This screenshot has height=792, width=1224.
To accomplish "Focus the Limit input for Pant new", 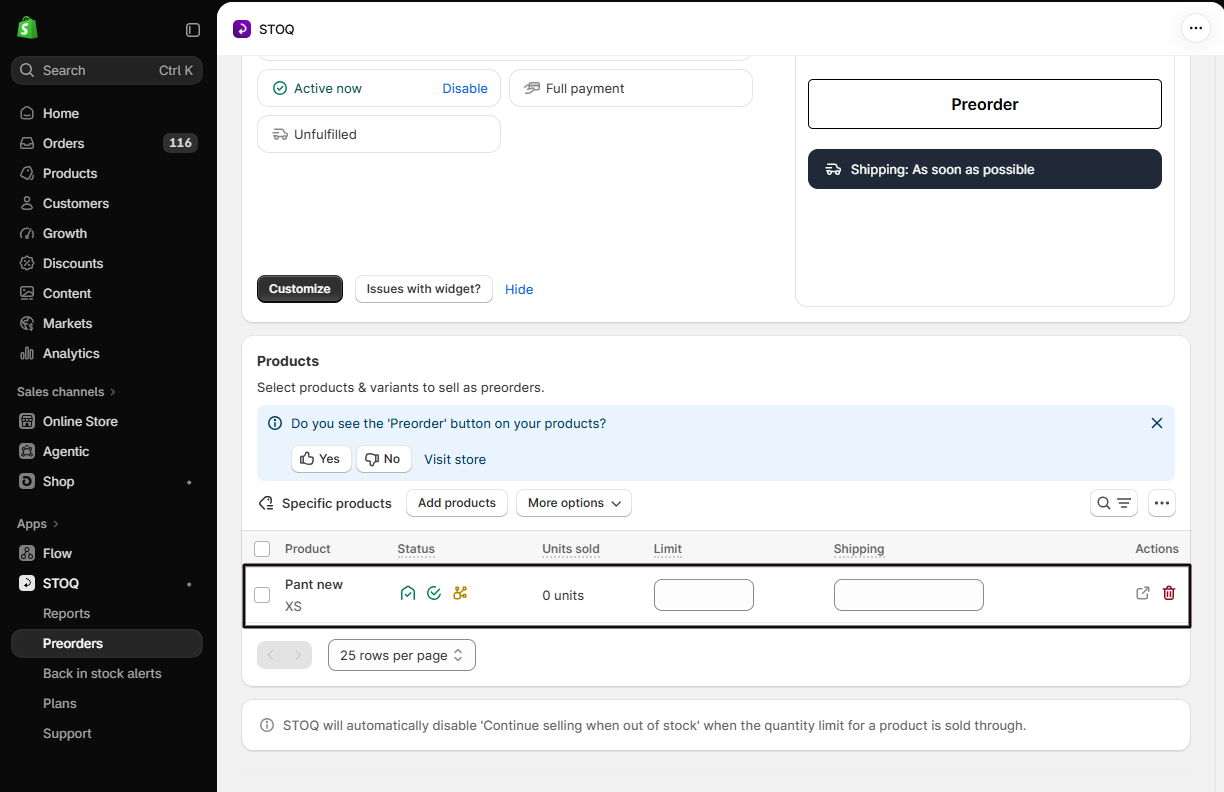I will [704, 595].
